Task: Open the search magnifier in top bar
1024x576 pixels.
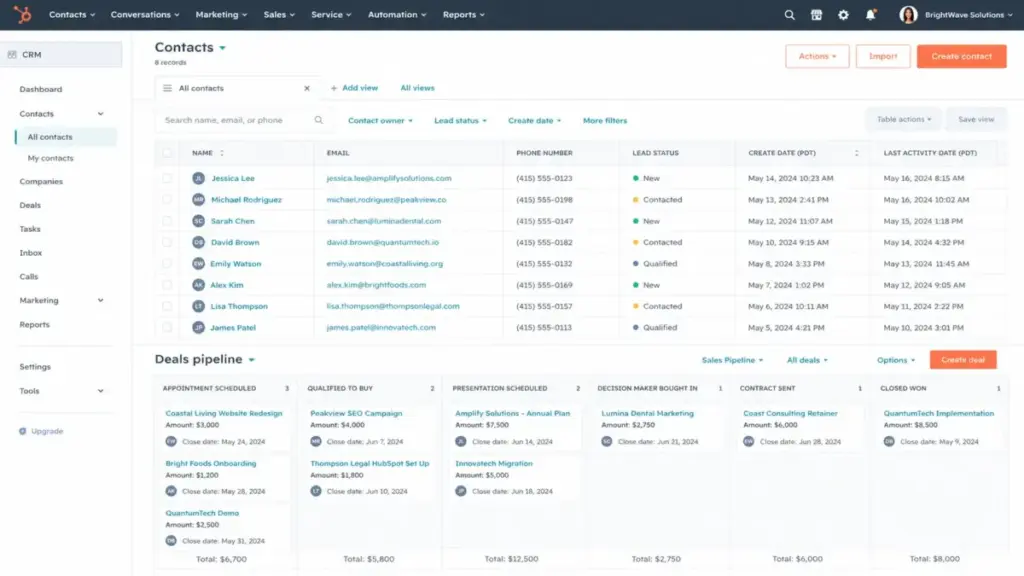Action: point(790,14)
